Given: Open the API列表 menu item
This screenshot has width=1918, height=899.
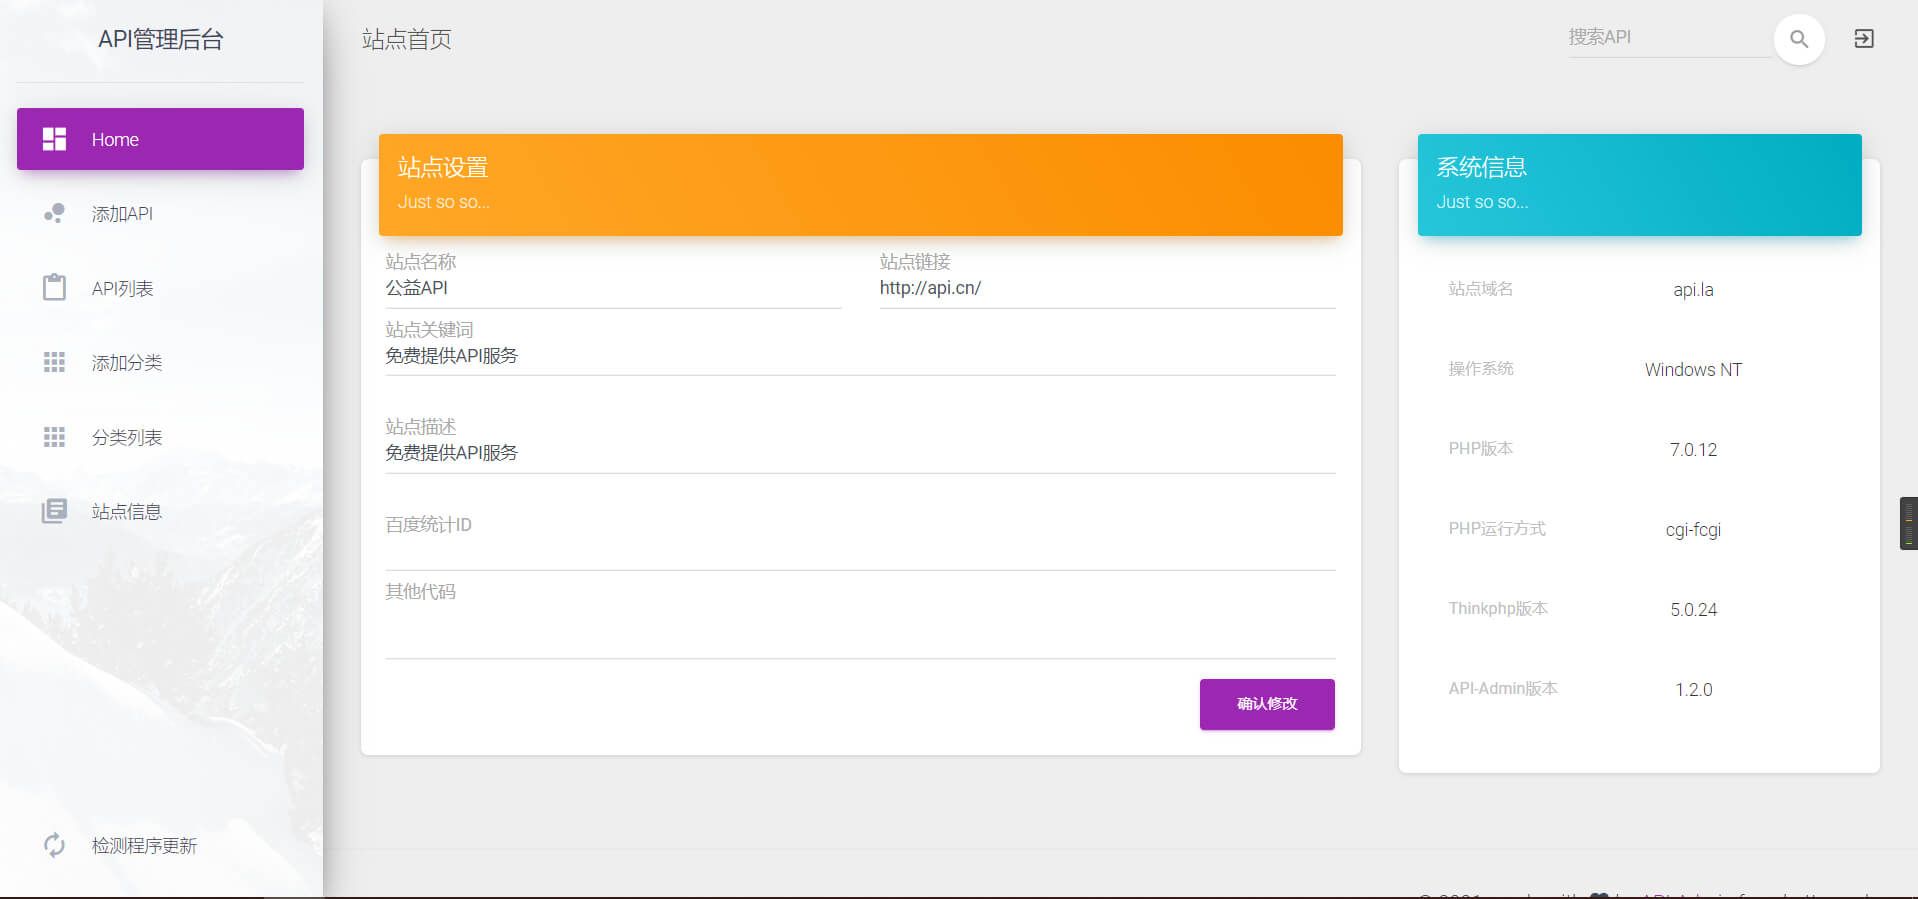Looking at the screenshot, I should tap(123, 289).
